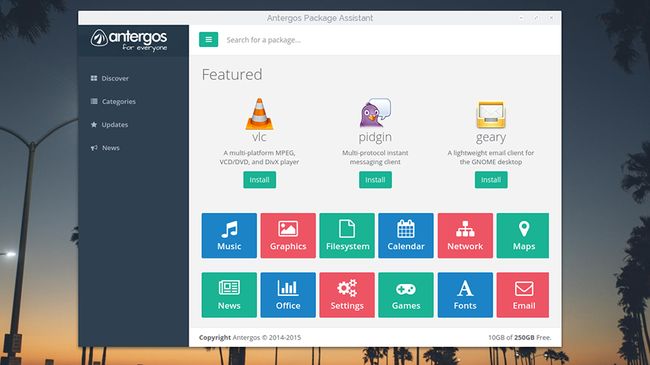Install the vlc package
650x365 pixels.
(x=260, y=180)
